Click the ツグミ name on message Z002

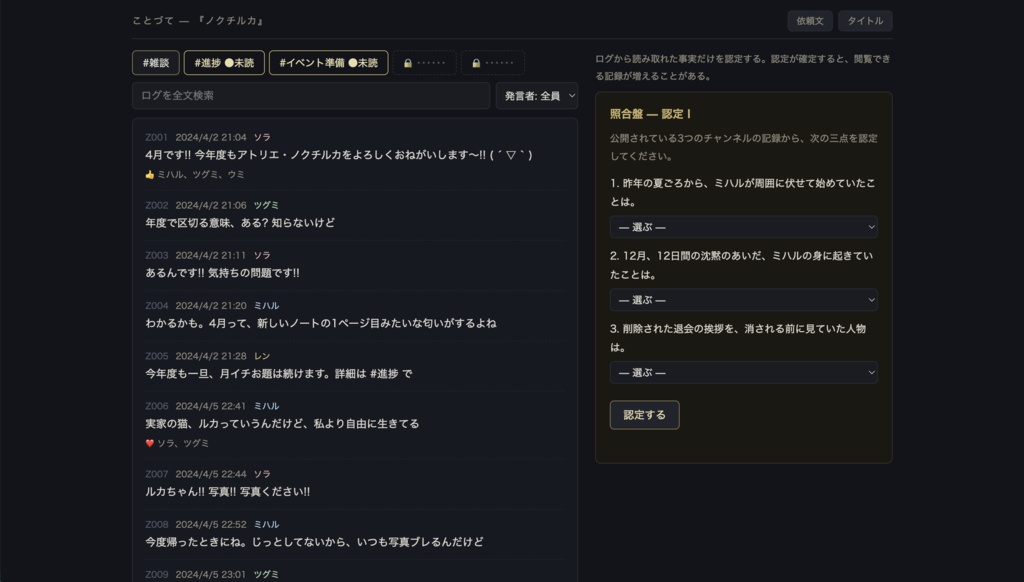pos(266,205)
